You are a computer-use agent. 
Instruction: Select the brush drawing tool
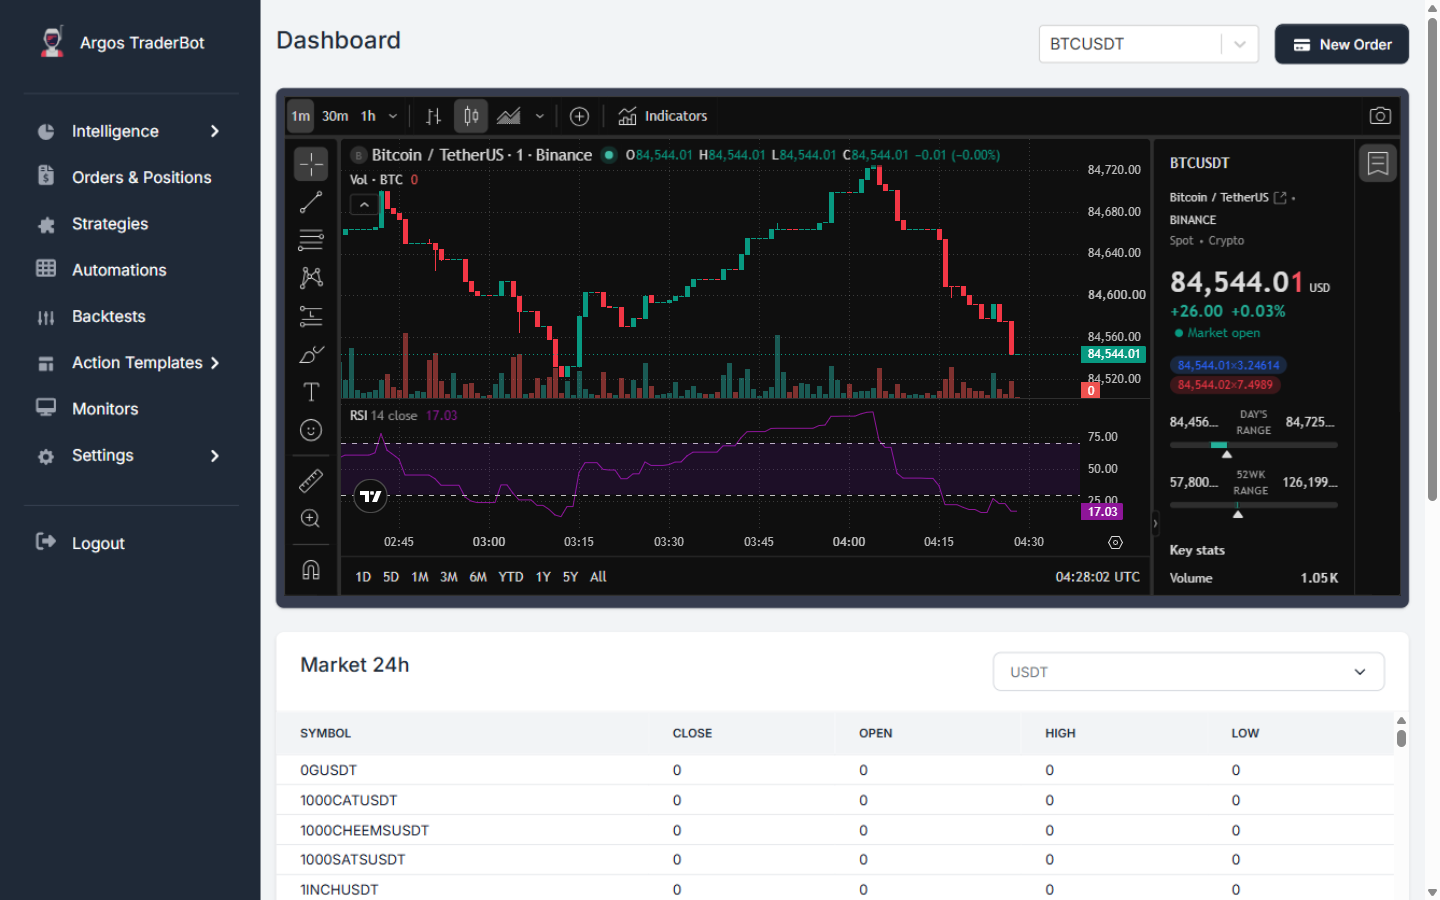point(311,355)
